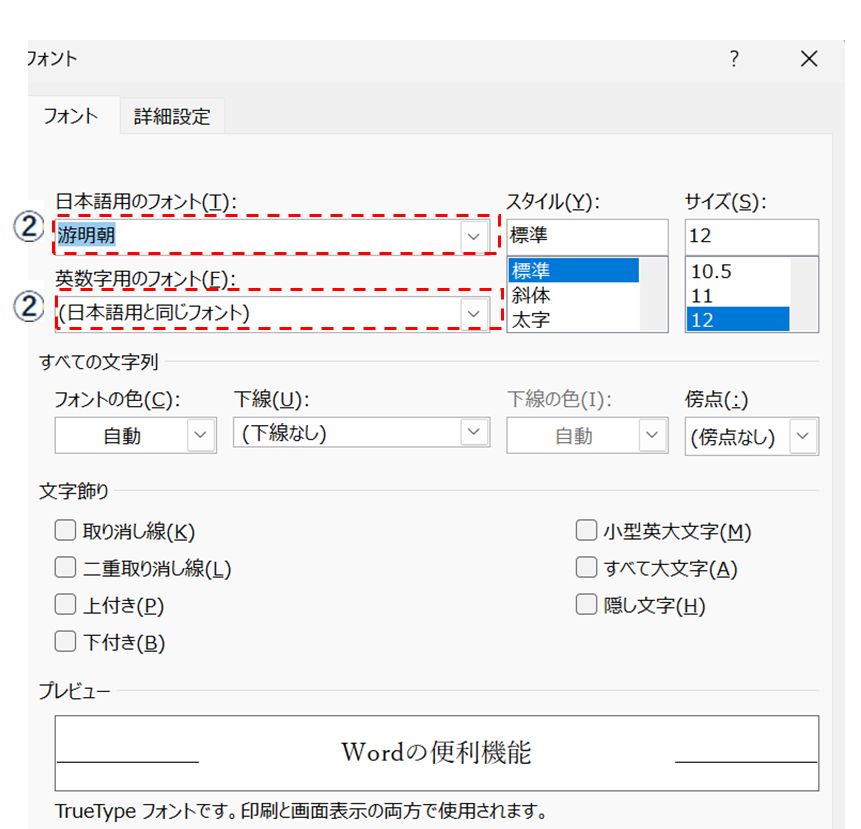Screen dimensions: 861x829
Task: Check the 二重取り消し線 option
Action: tap(66, 568)
